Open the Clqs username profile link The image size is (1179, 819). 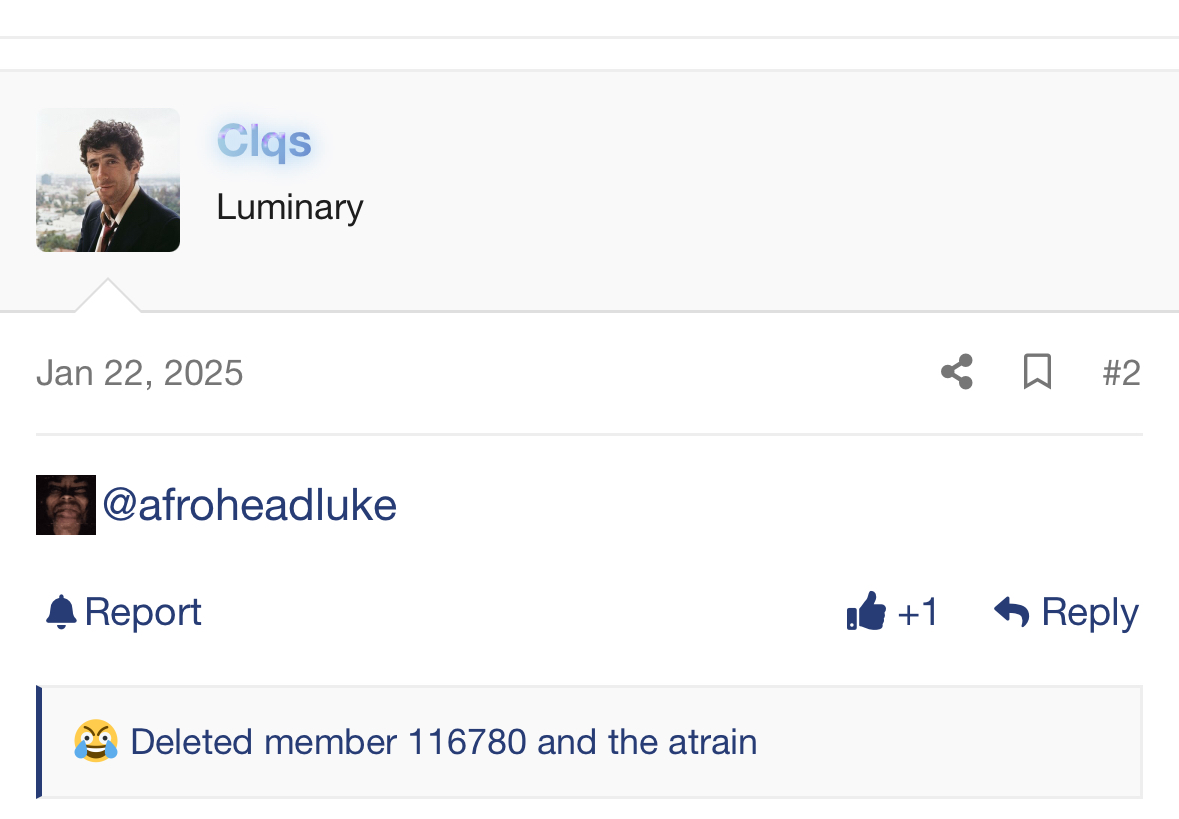coord(264,142)
